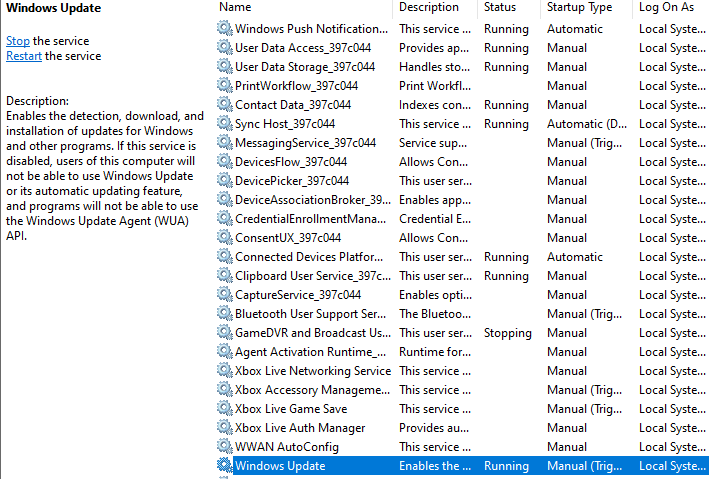Select WWAN AutoConfig service name

click(287, 447)
